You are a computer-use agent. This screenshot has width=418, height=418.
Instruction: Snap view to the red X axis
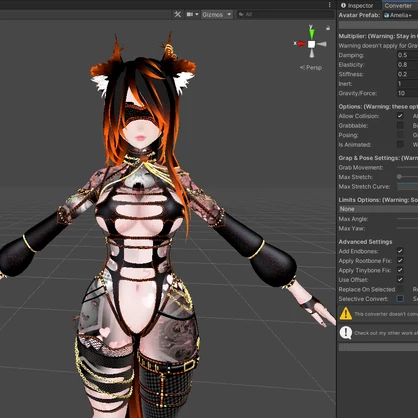pos(301,43)
